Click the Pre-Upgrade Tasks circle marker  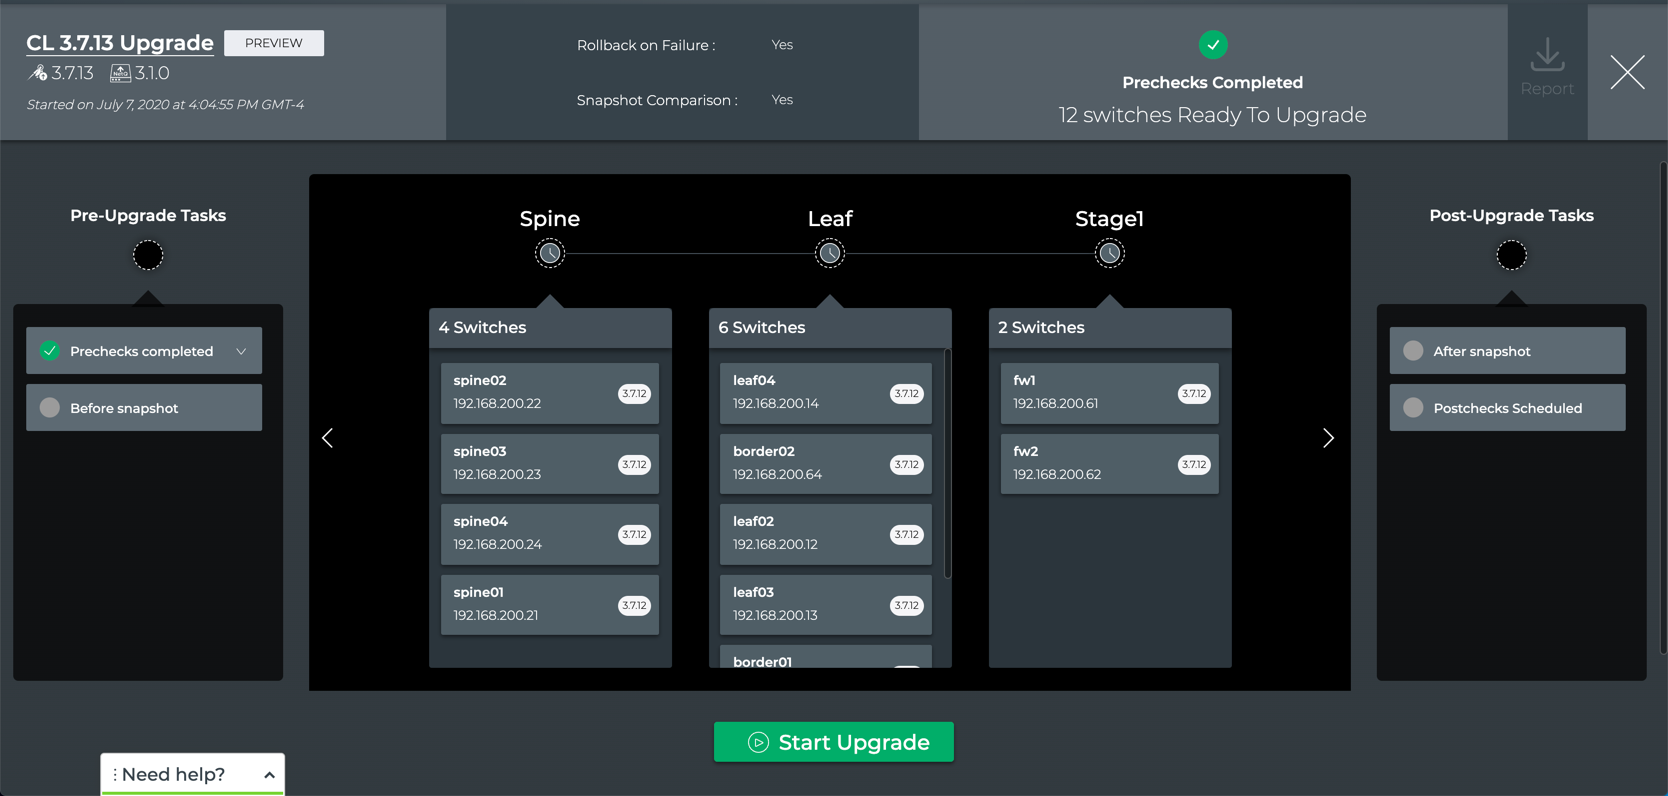pyautogui.click(x=148, y=256)
